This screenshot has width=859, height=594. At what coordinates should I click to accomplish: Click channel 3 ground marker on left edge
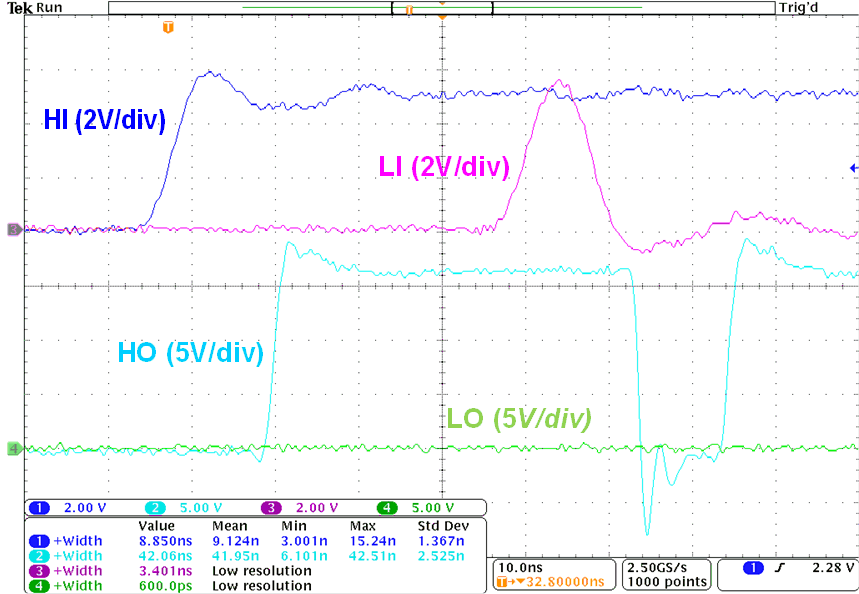(x=13, y=229)
